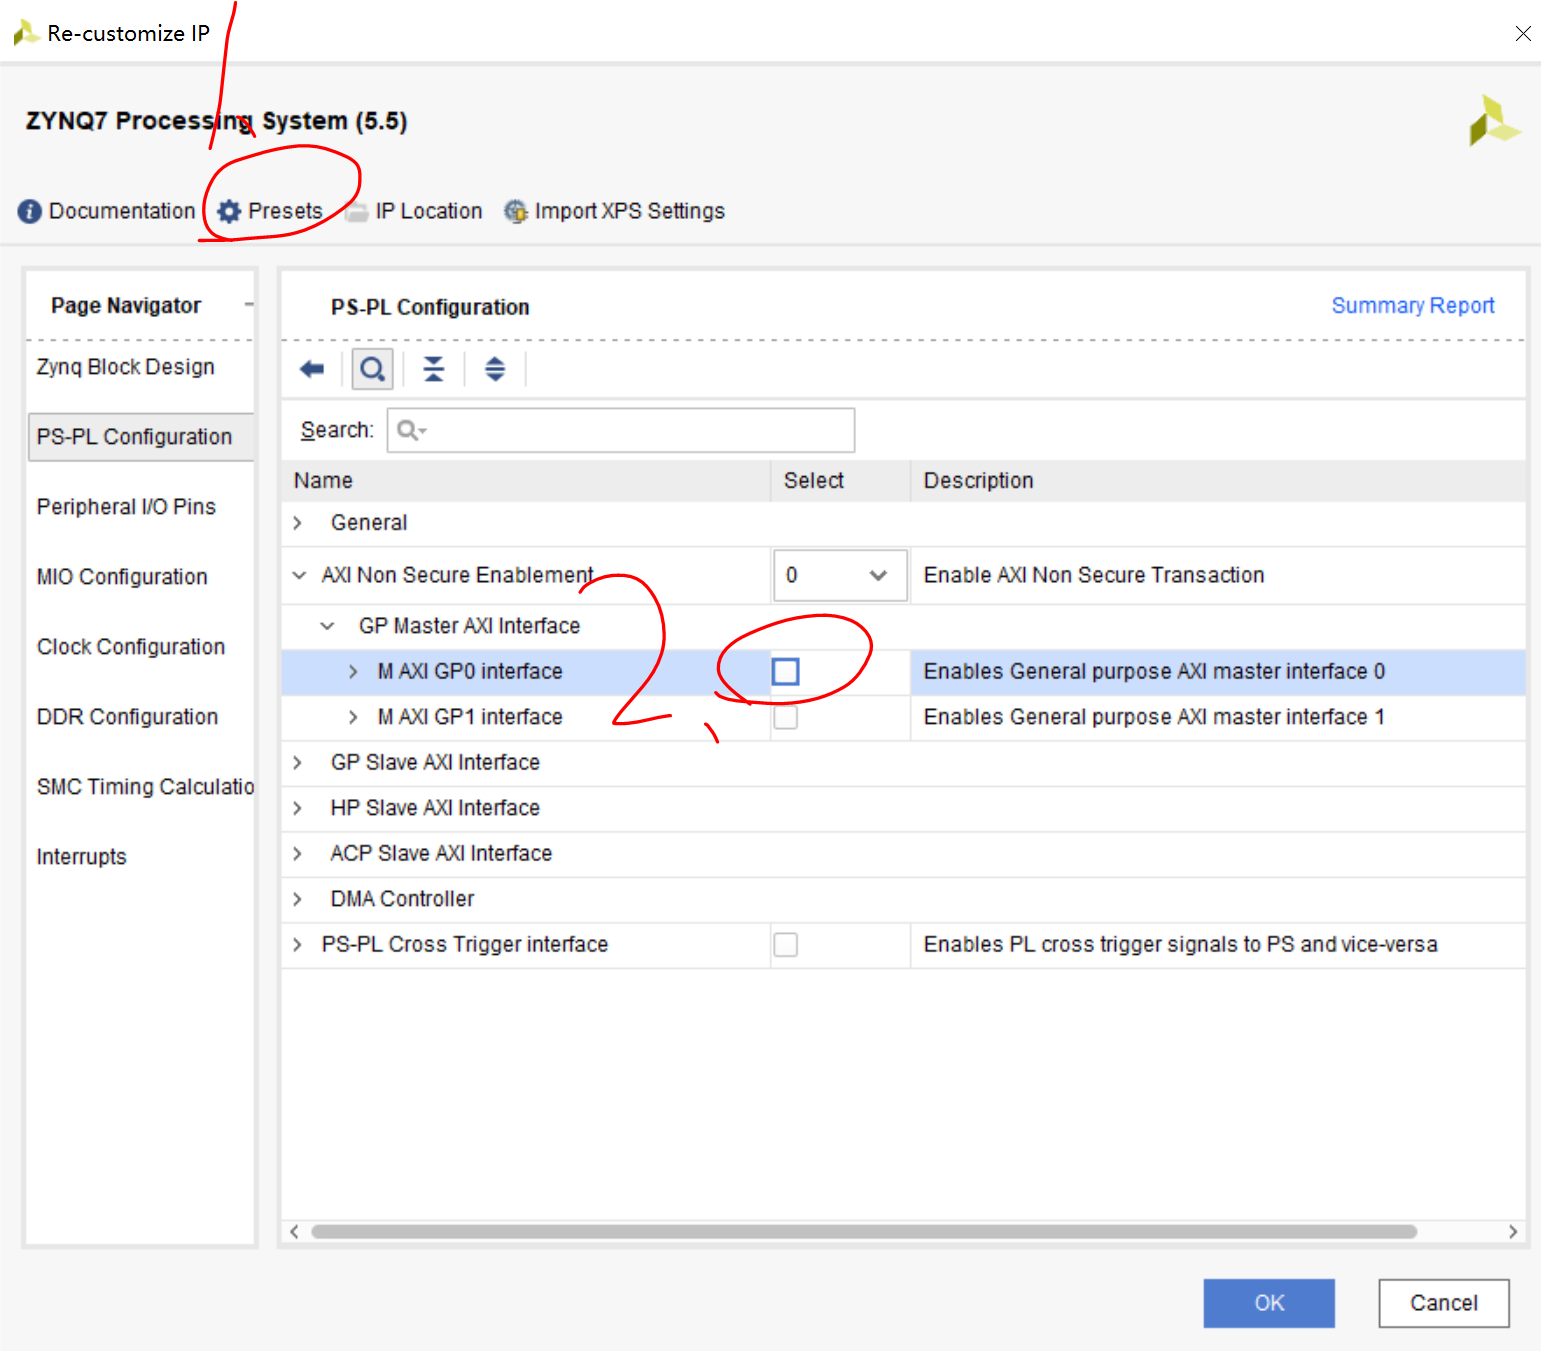This screenshot has width=1541, height=1351.
Task: Click the Select column header
Action: [x=841, y=481]
